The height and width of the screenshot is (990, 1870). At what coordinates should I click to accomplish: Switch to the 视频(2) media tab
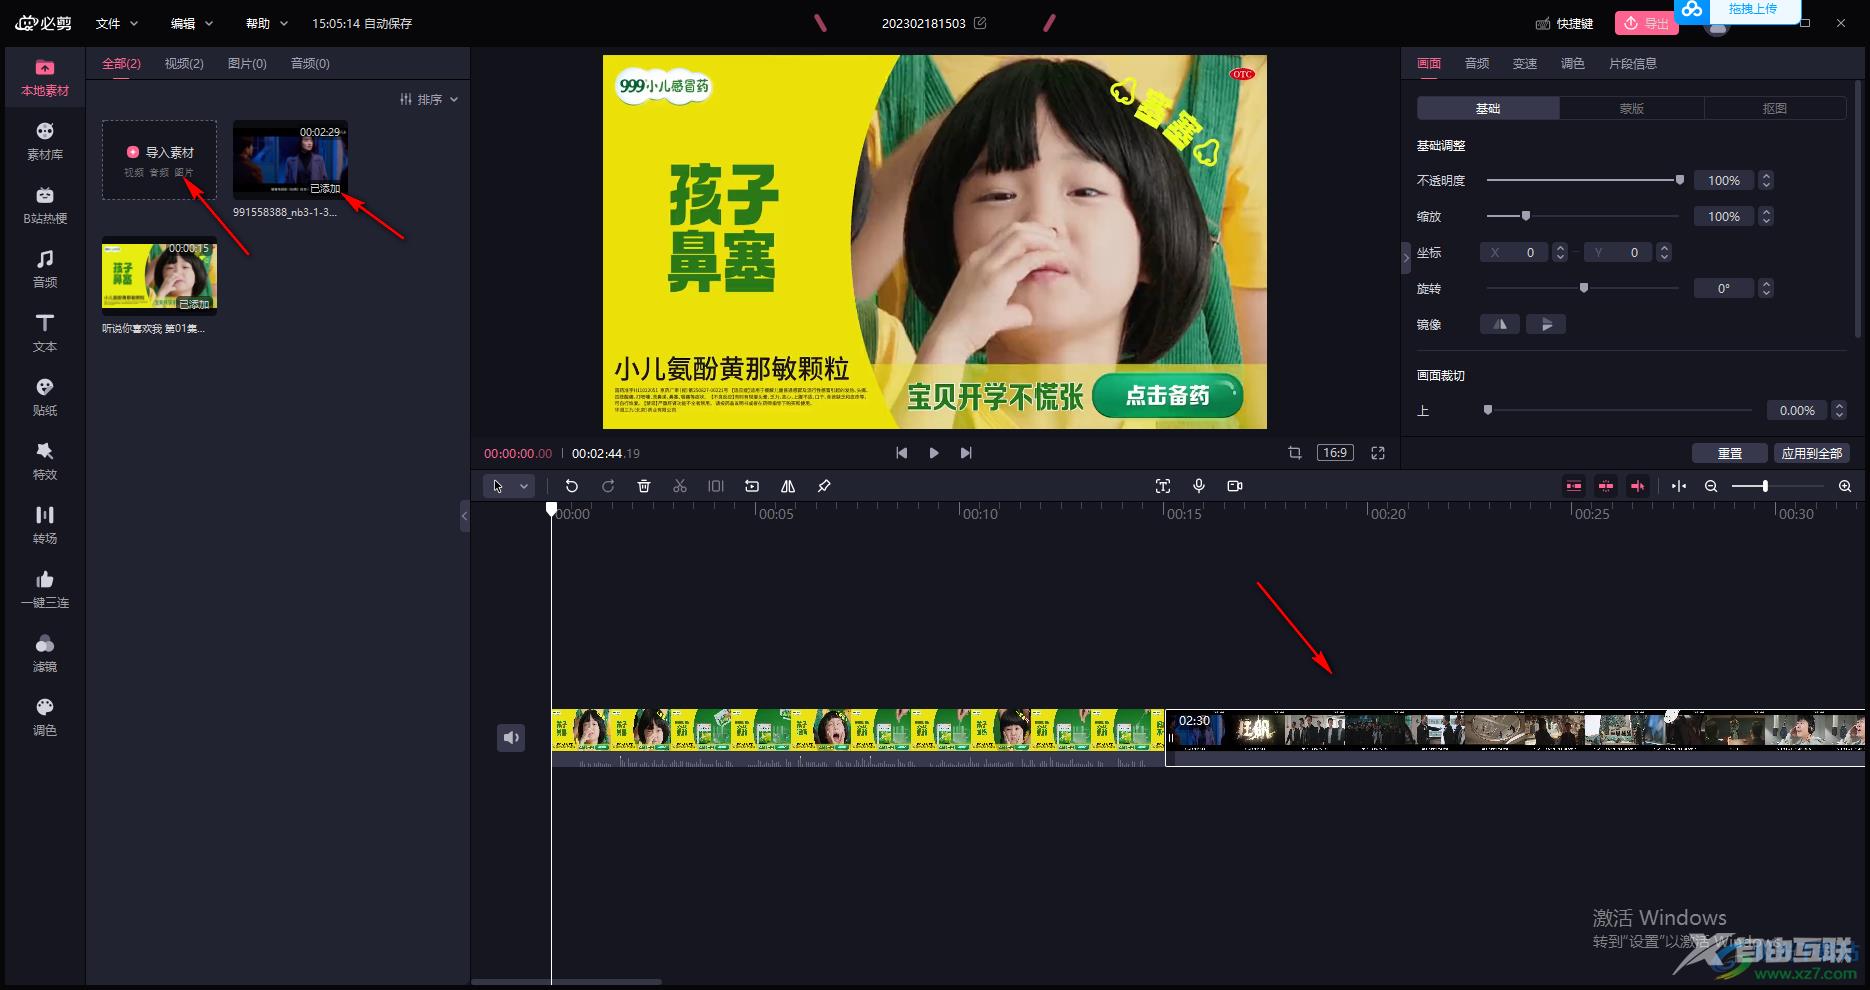(184, 63)
